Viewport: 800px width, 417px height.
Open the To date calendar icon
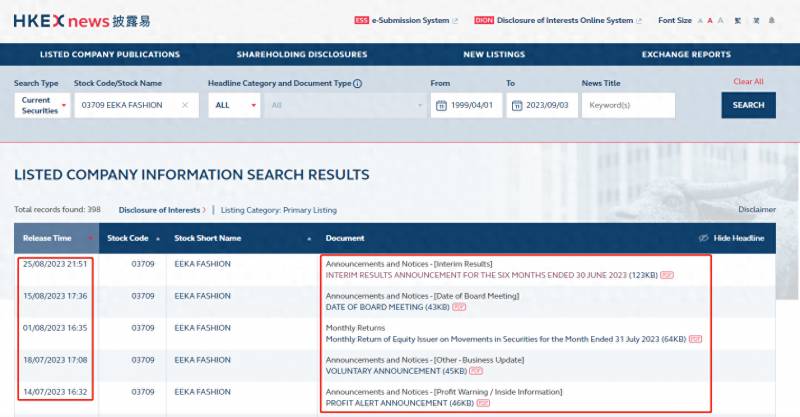click(x=517, y=106)
